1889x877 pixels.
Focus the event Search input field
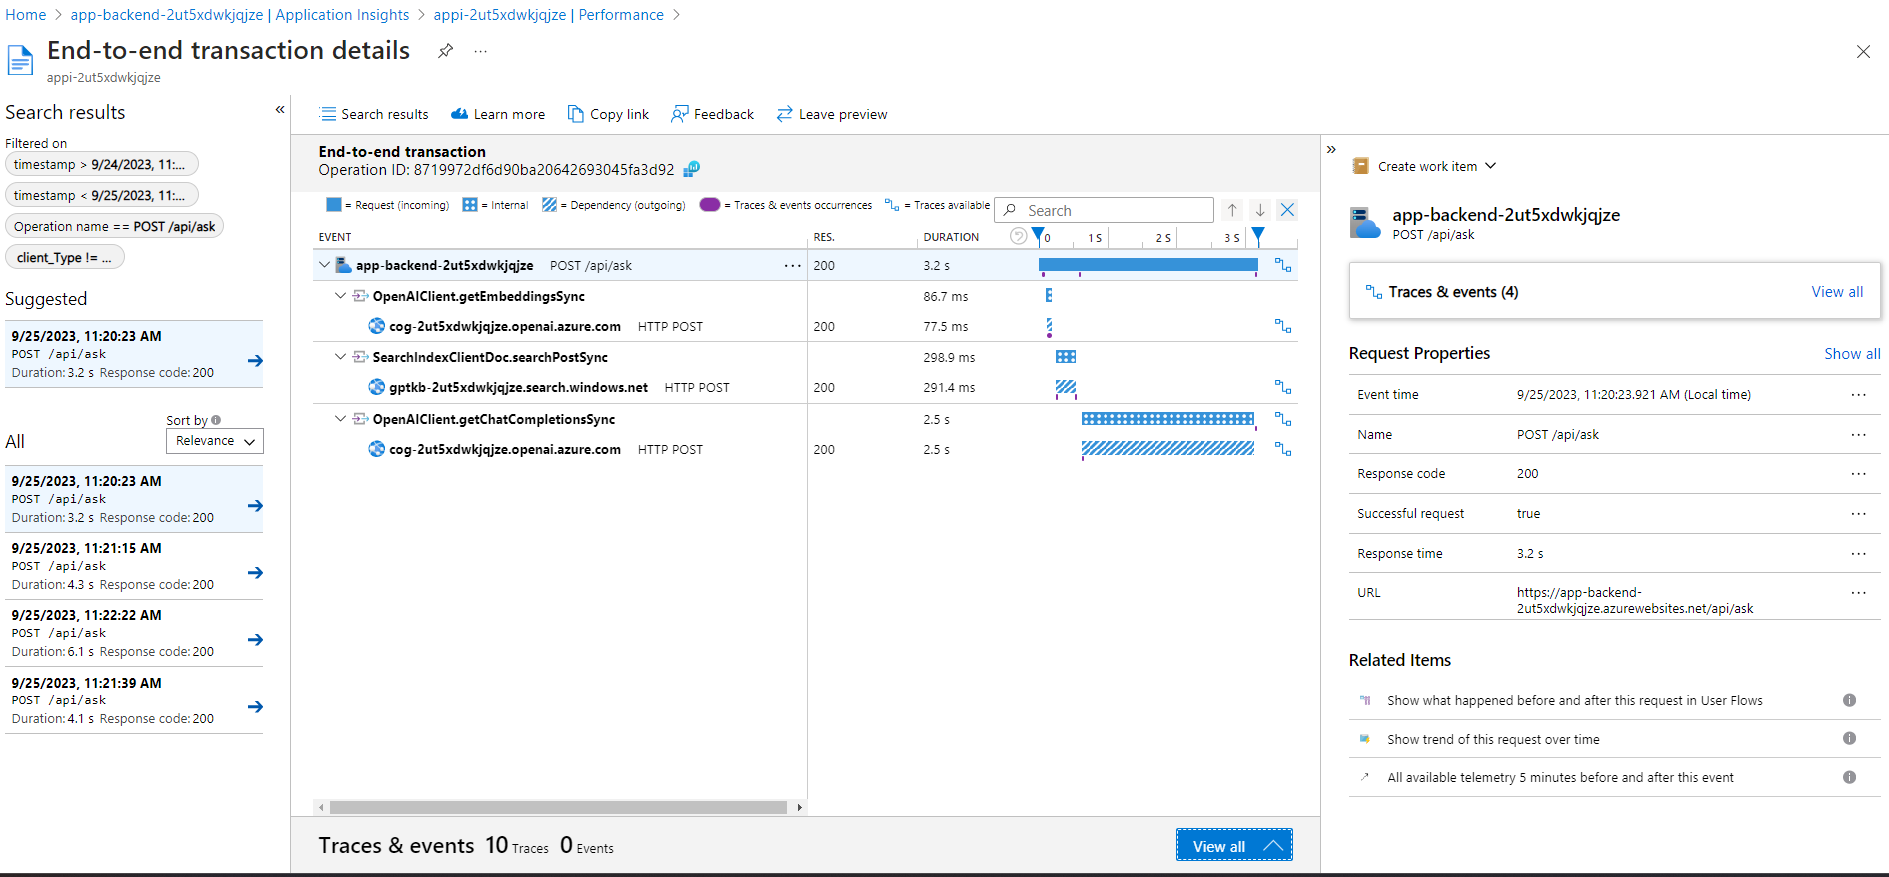(1104, 210)
